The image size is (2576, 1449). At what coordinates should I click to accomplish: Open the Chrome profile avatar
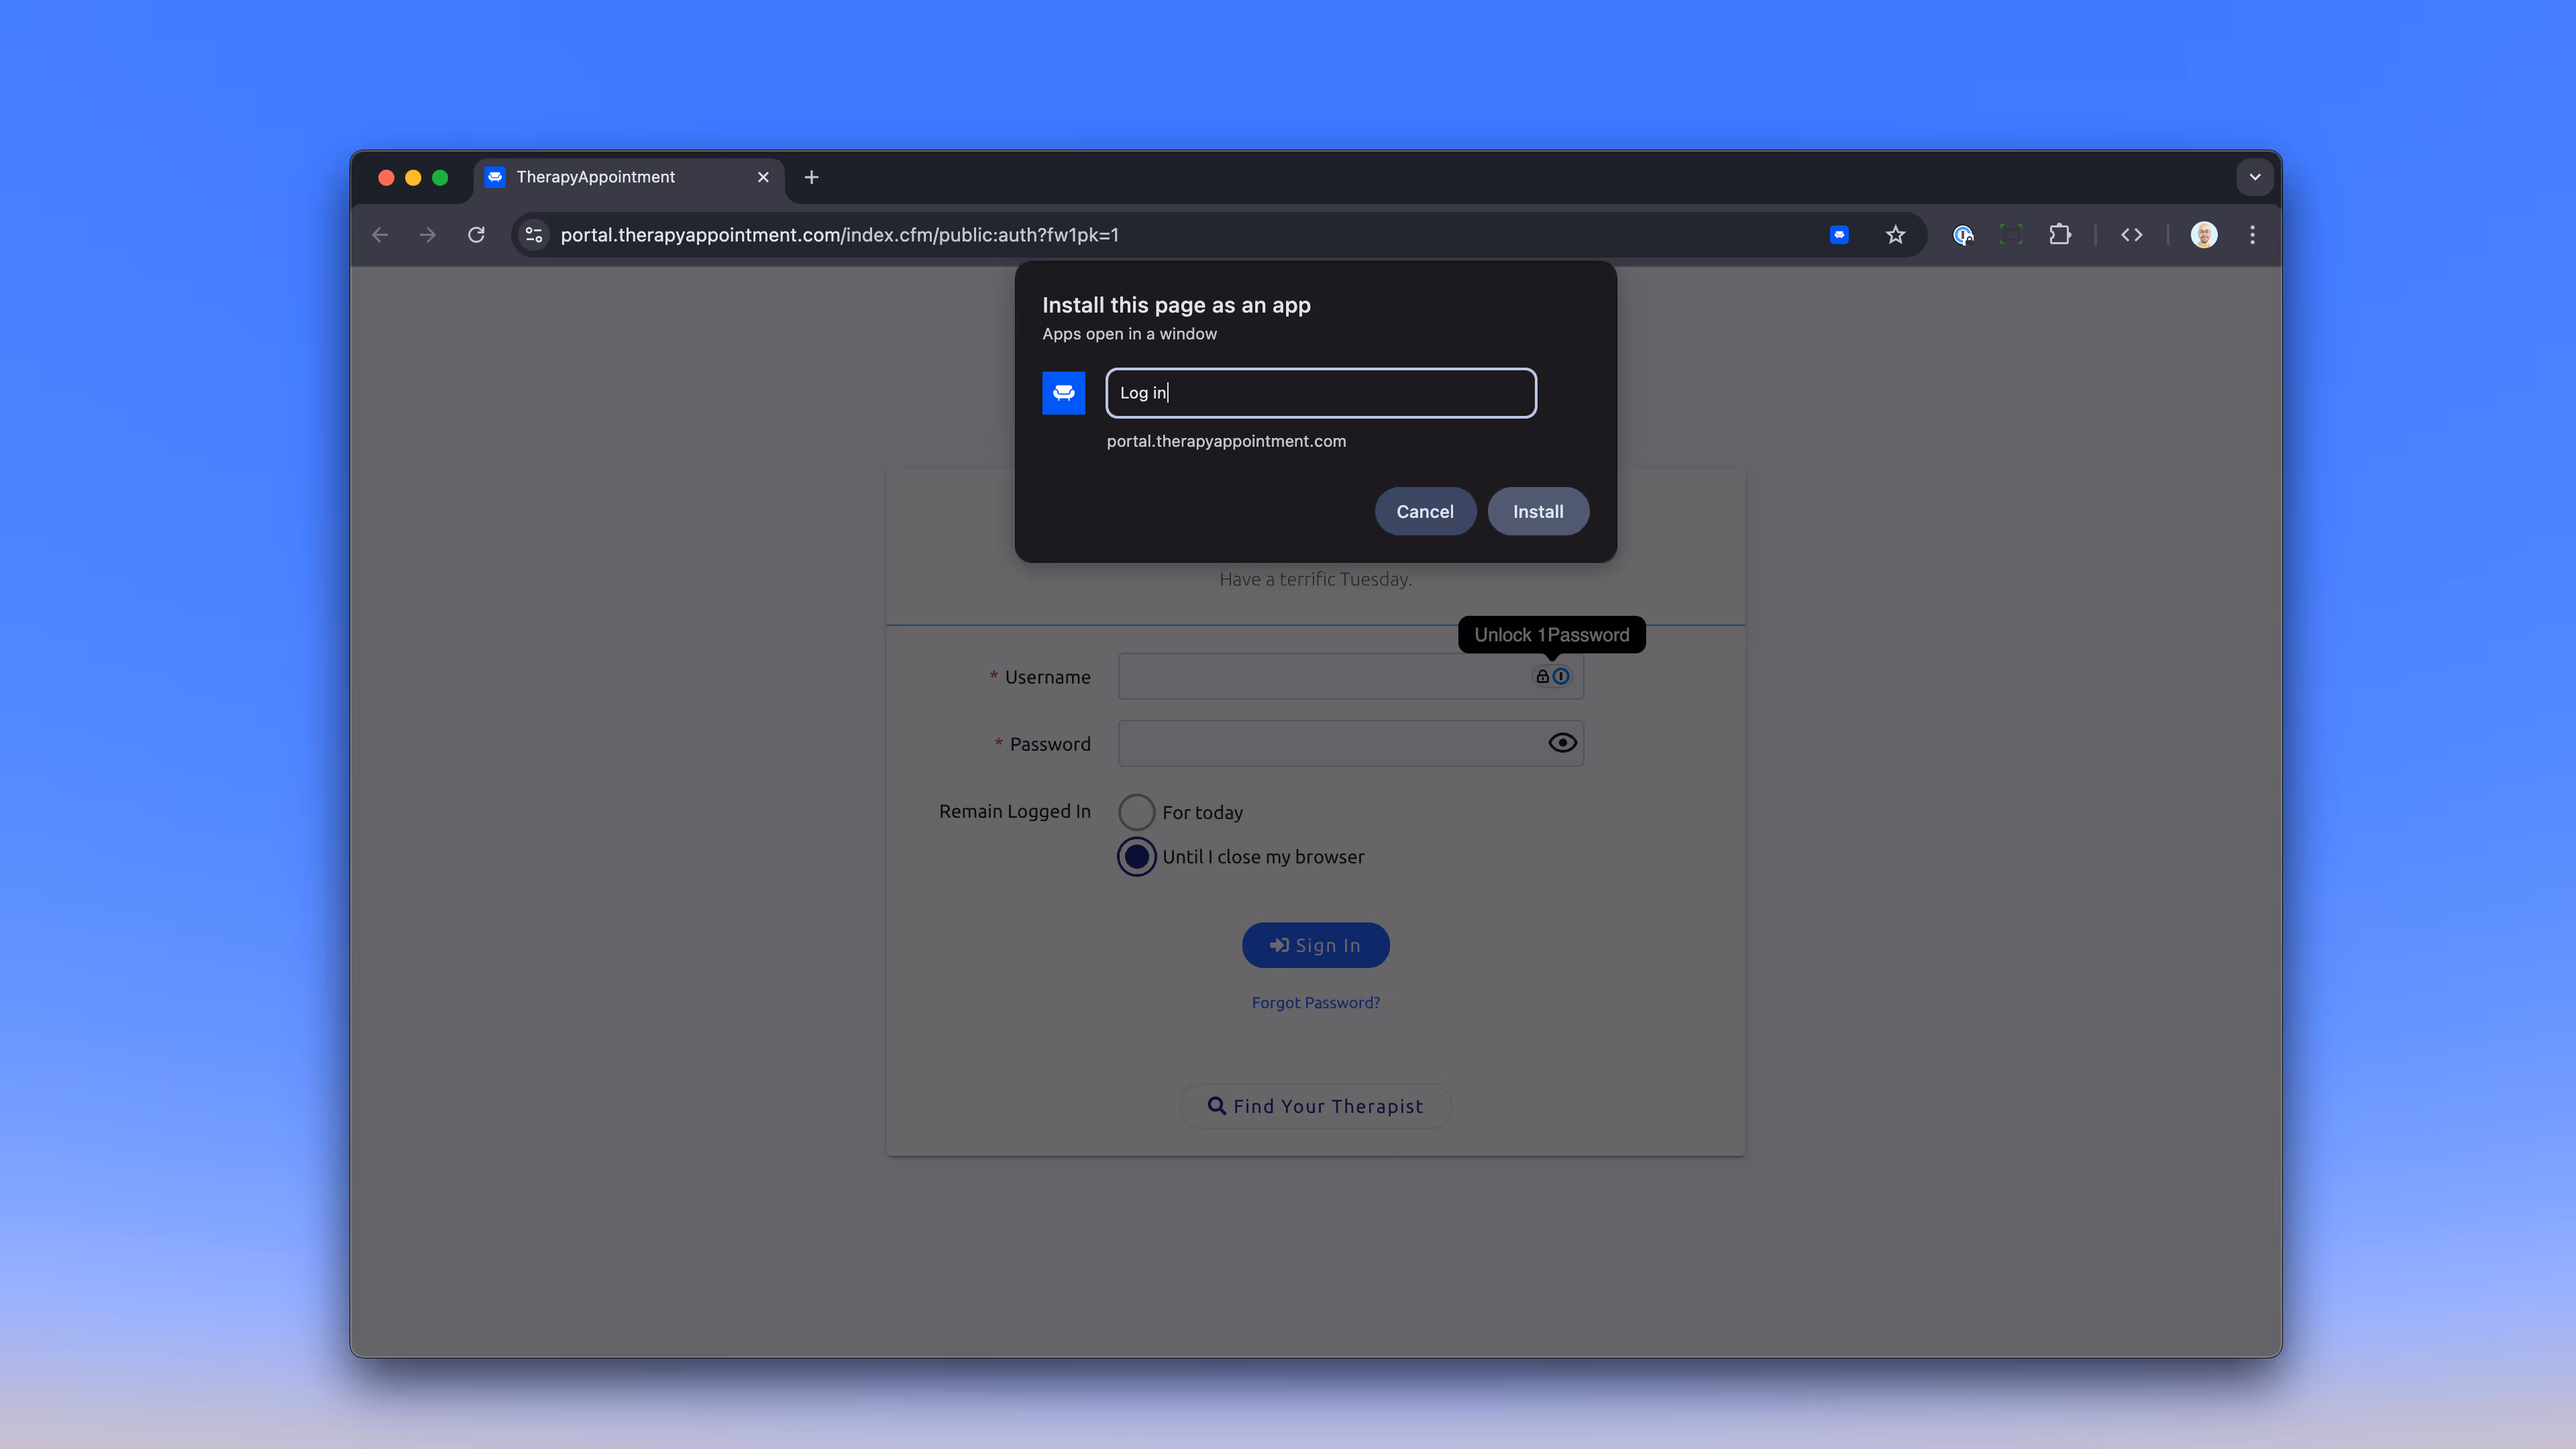[2204, 235]
